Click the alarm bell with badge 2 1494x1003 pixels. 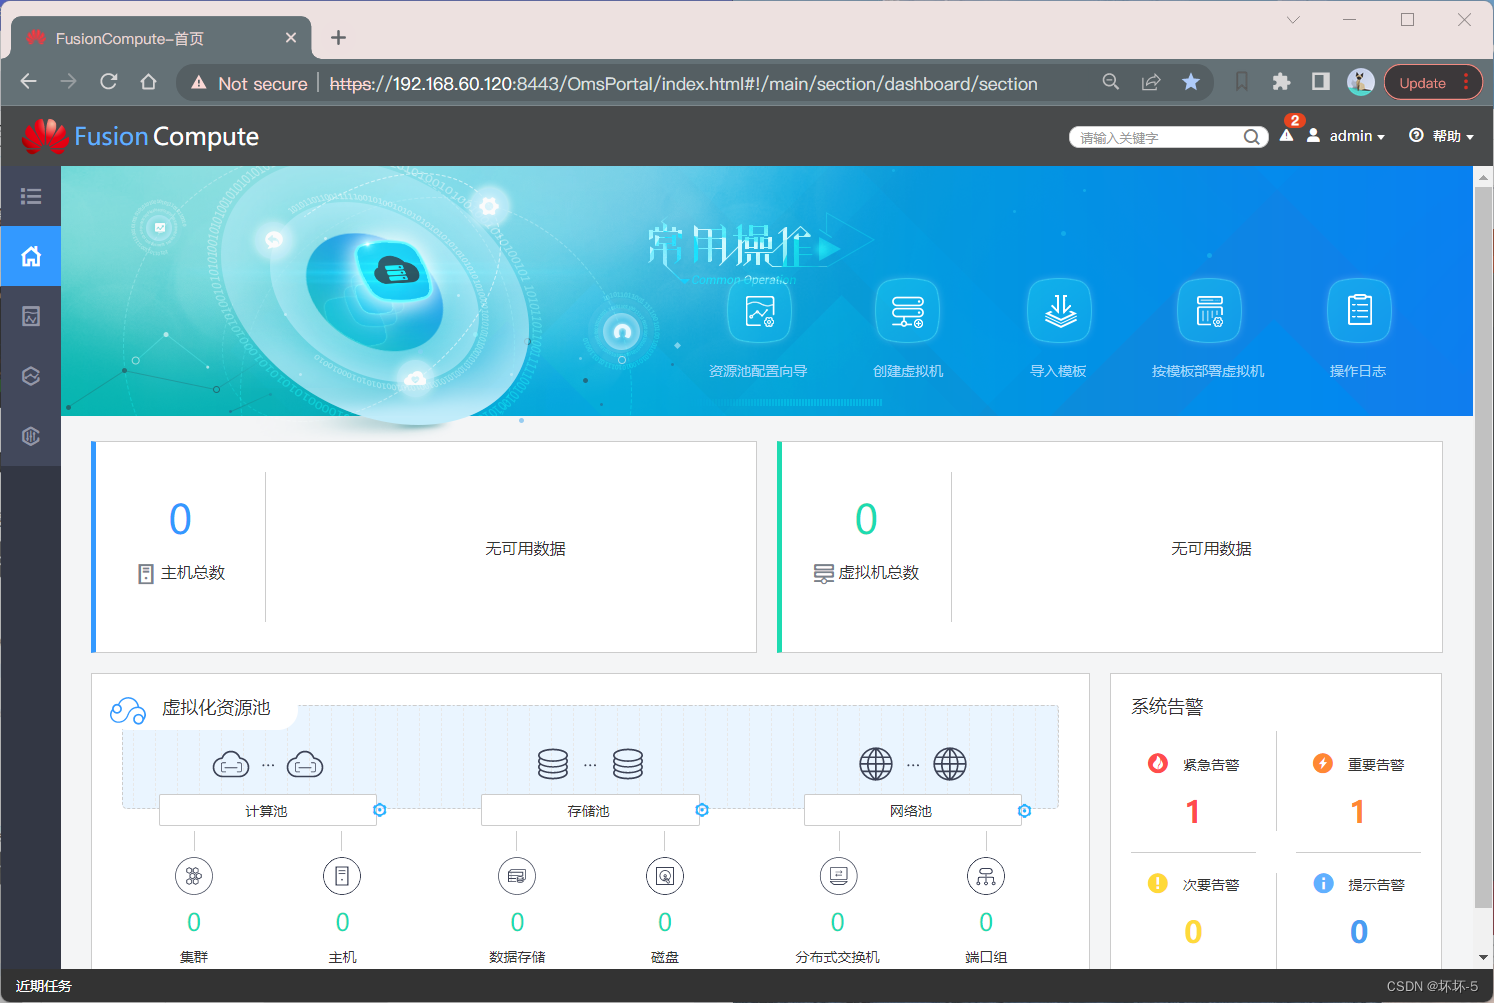click(1287, 134)
